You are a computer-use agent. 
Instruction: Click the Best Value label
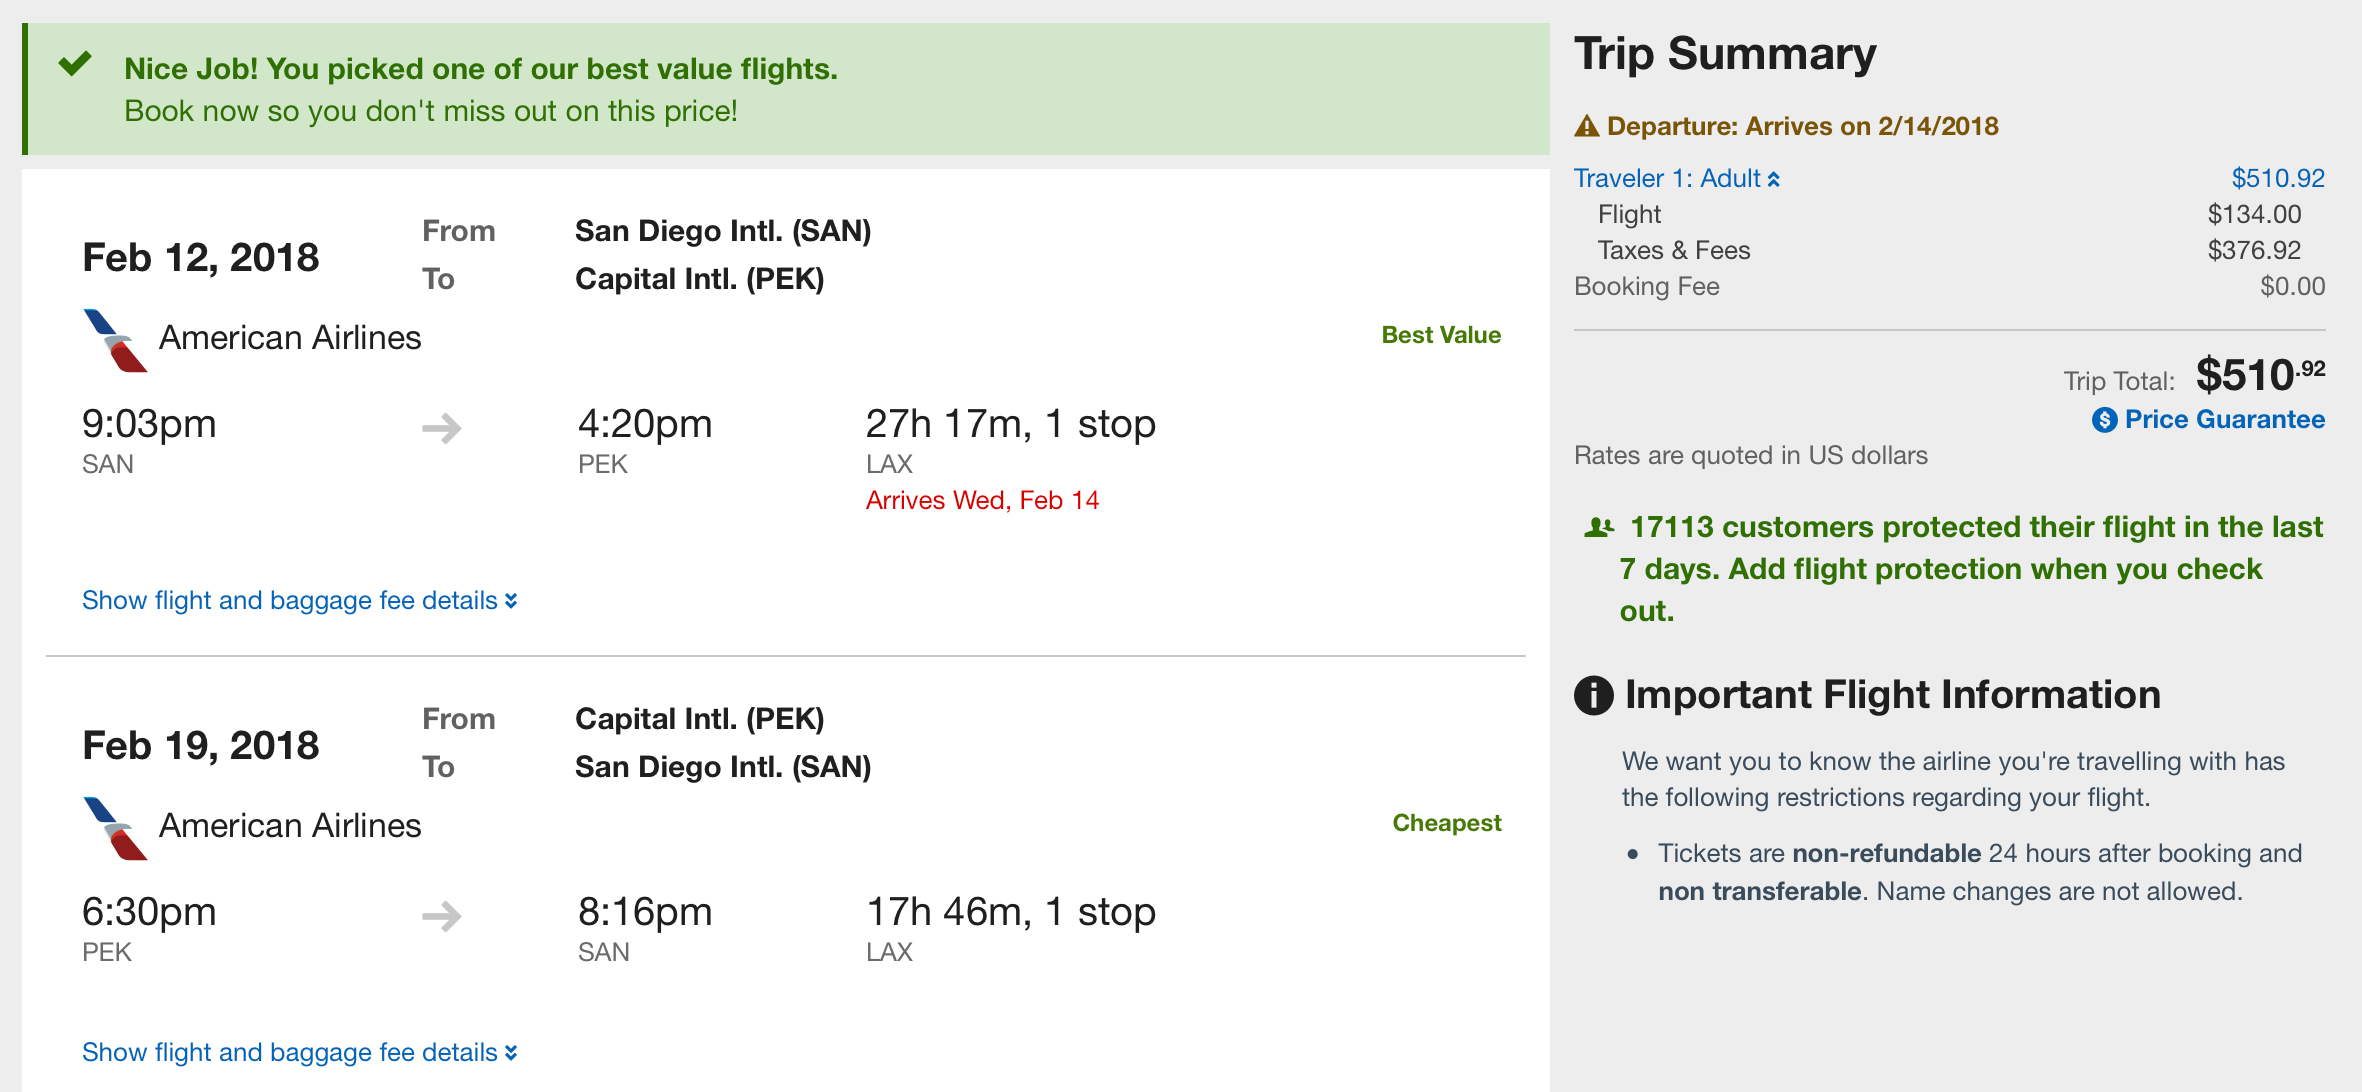1441,335
